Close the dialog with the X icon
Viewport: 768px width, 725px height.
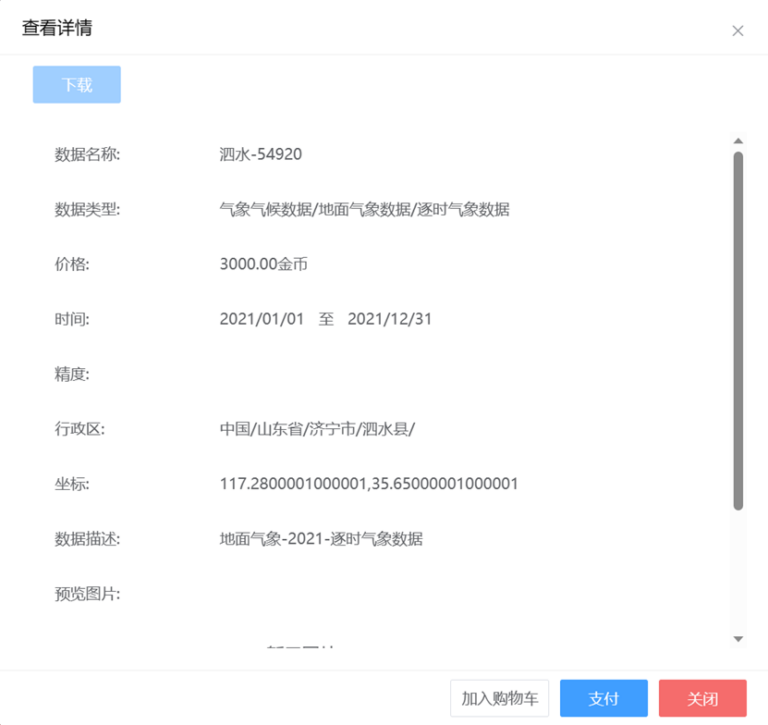738,31
